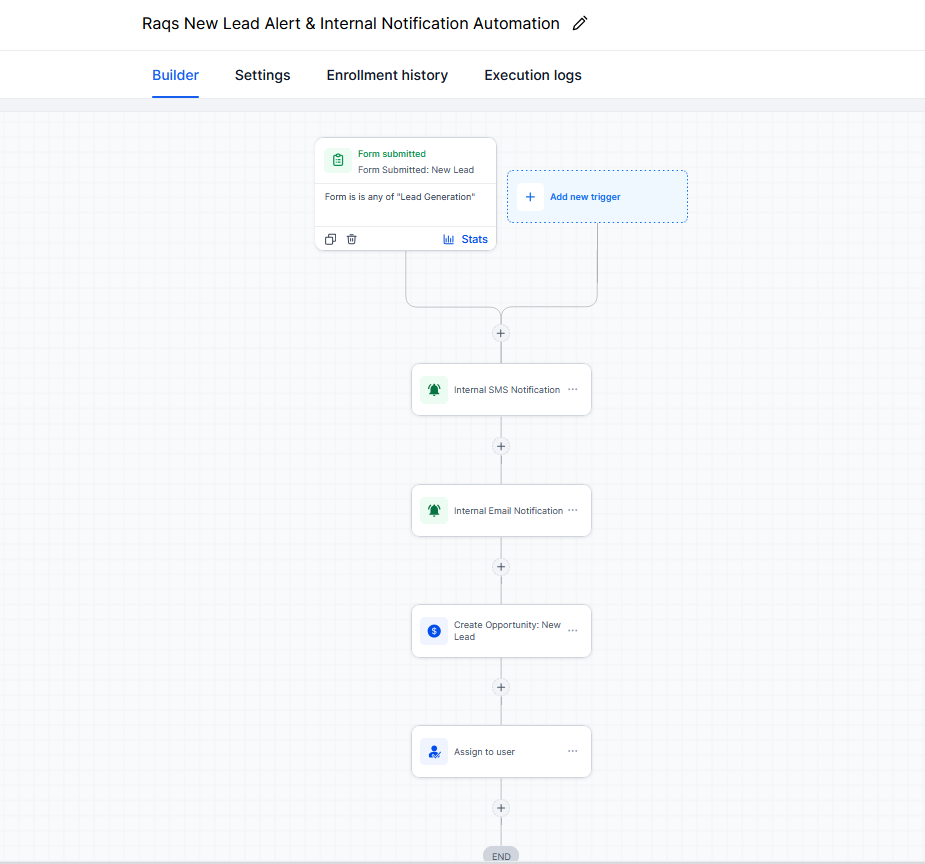Open the options menu for Create Opportunity

573,630
